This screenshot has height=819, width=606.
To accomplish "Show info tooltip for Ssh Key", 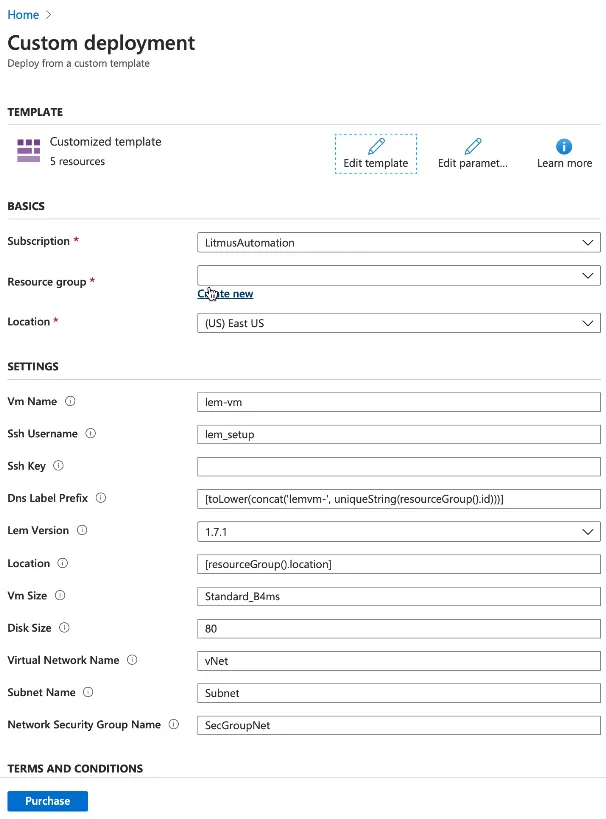I will 59,465.
